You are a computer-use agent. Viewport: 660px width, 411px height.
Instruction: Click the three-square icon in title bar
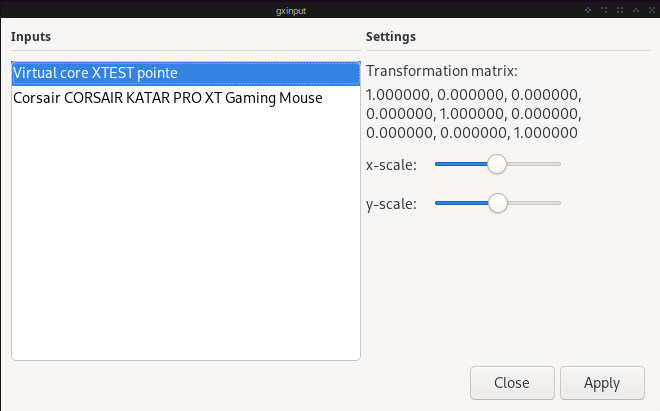[x=604, y=10]
